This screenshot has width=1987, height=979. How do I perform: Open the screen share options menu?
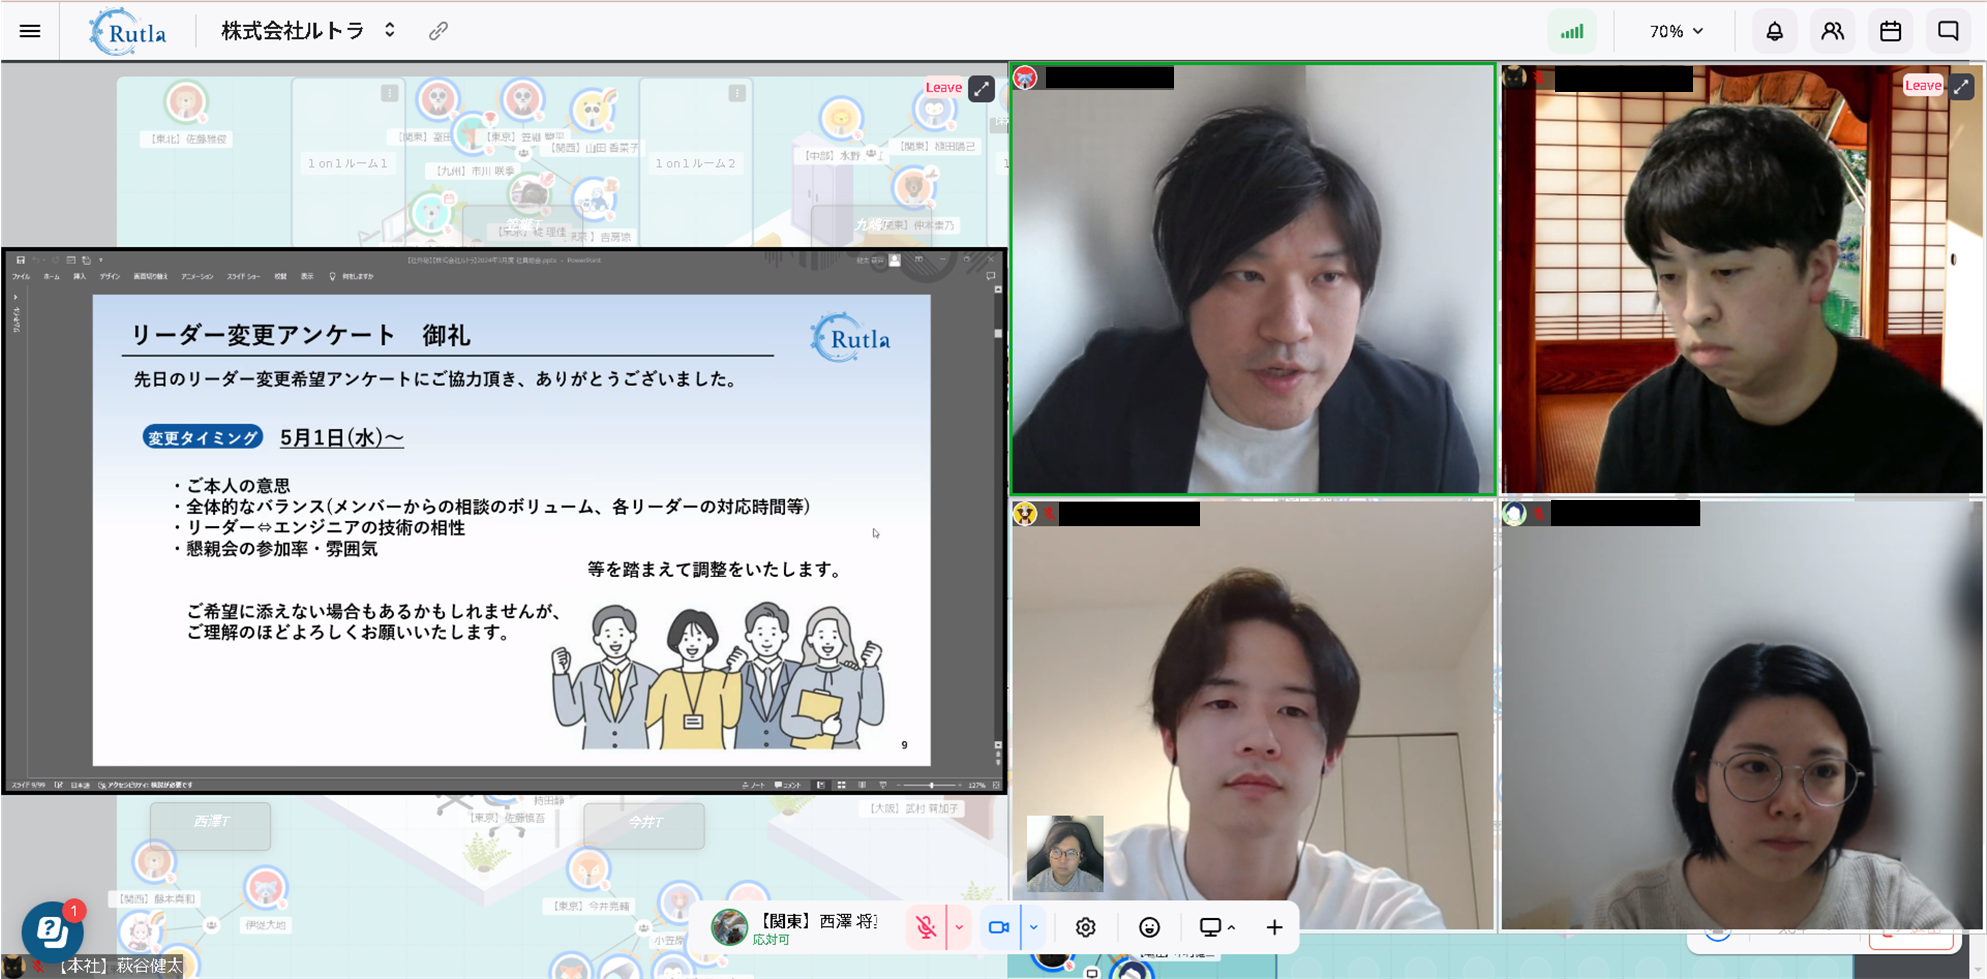coord(1217,927)
